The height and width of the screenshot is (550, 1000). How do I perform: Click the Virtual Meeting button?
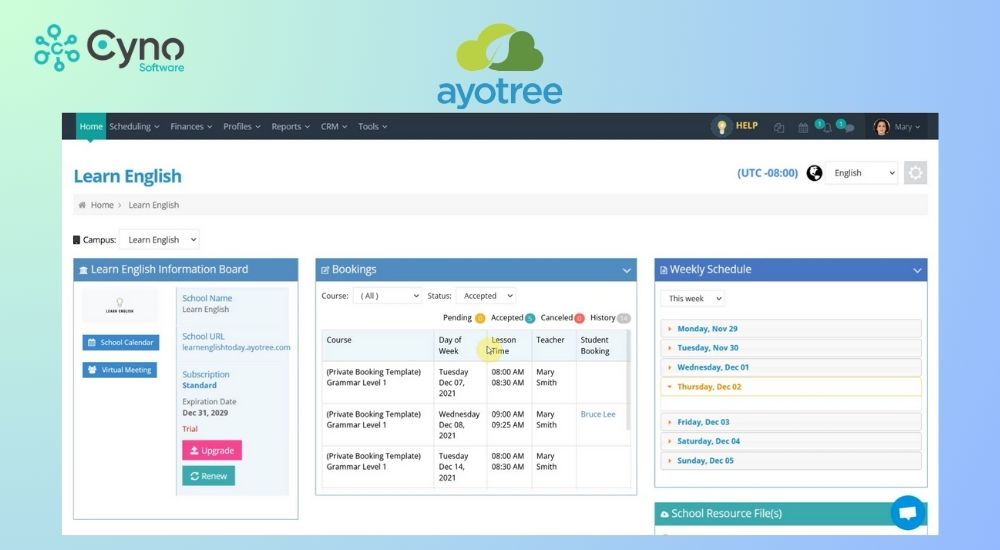pos(119,370)
